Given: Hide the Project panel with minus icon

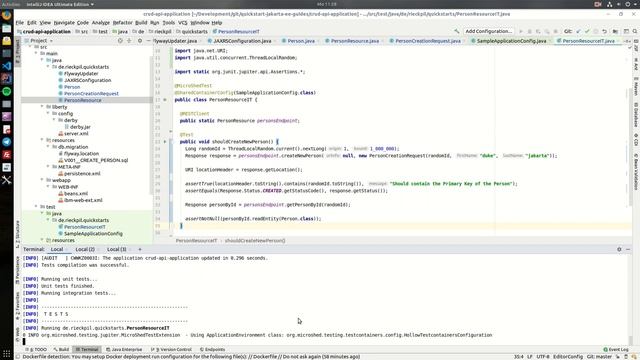Looking at the screenshot, I should point(148,41).
